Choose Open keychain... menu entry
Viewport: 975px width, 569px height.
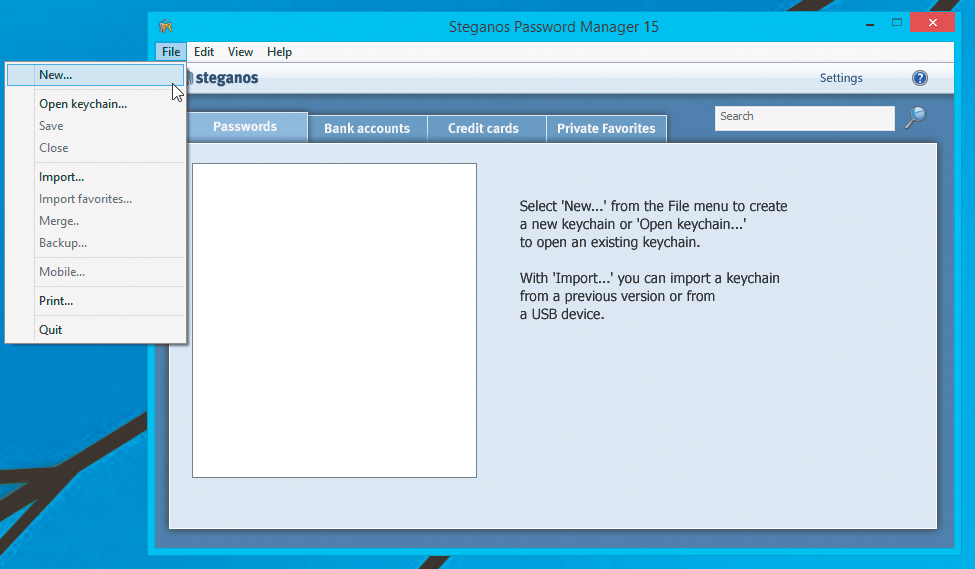83,104
